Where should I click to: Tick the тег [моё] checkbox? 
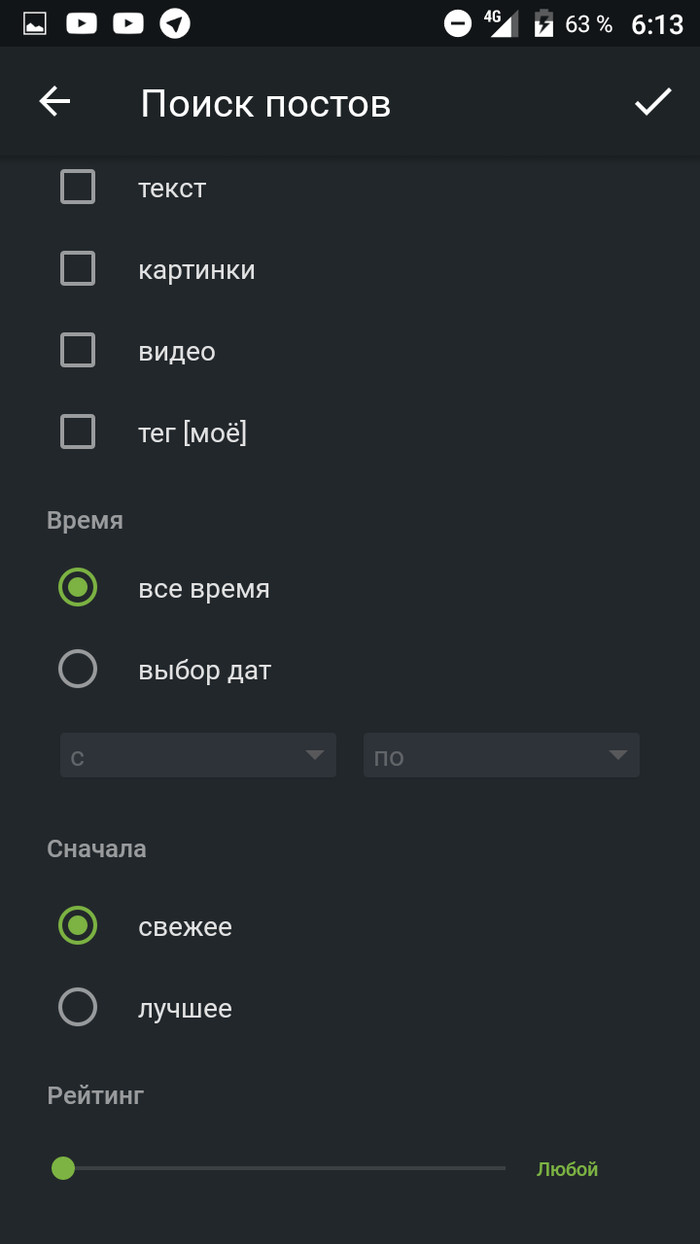click(78, 432)
